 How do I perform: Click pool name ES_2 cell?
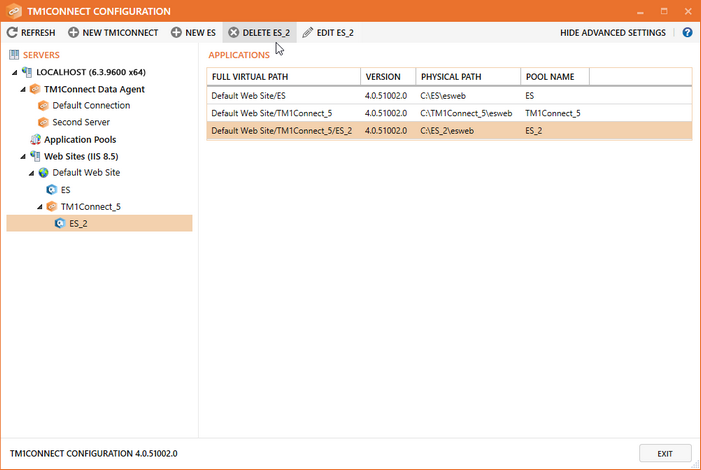point(533,131)
